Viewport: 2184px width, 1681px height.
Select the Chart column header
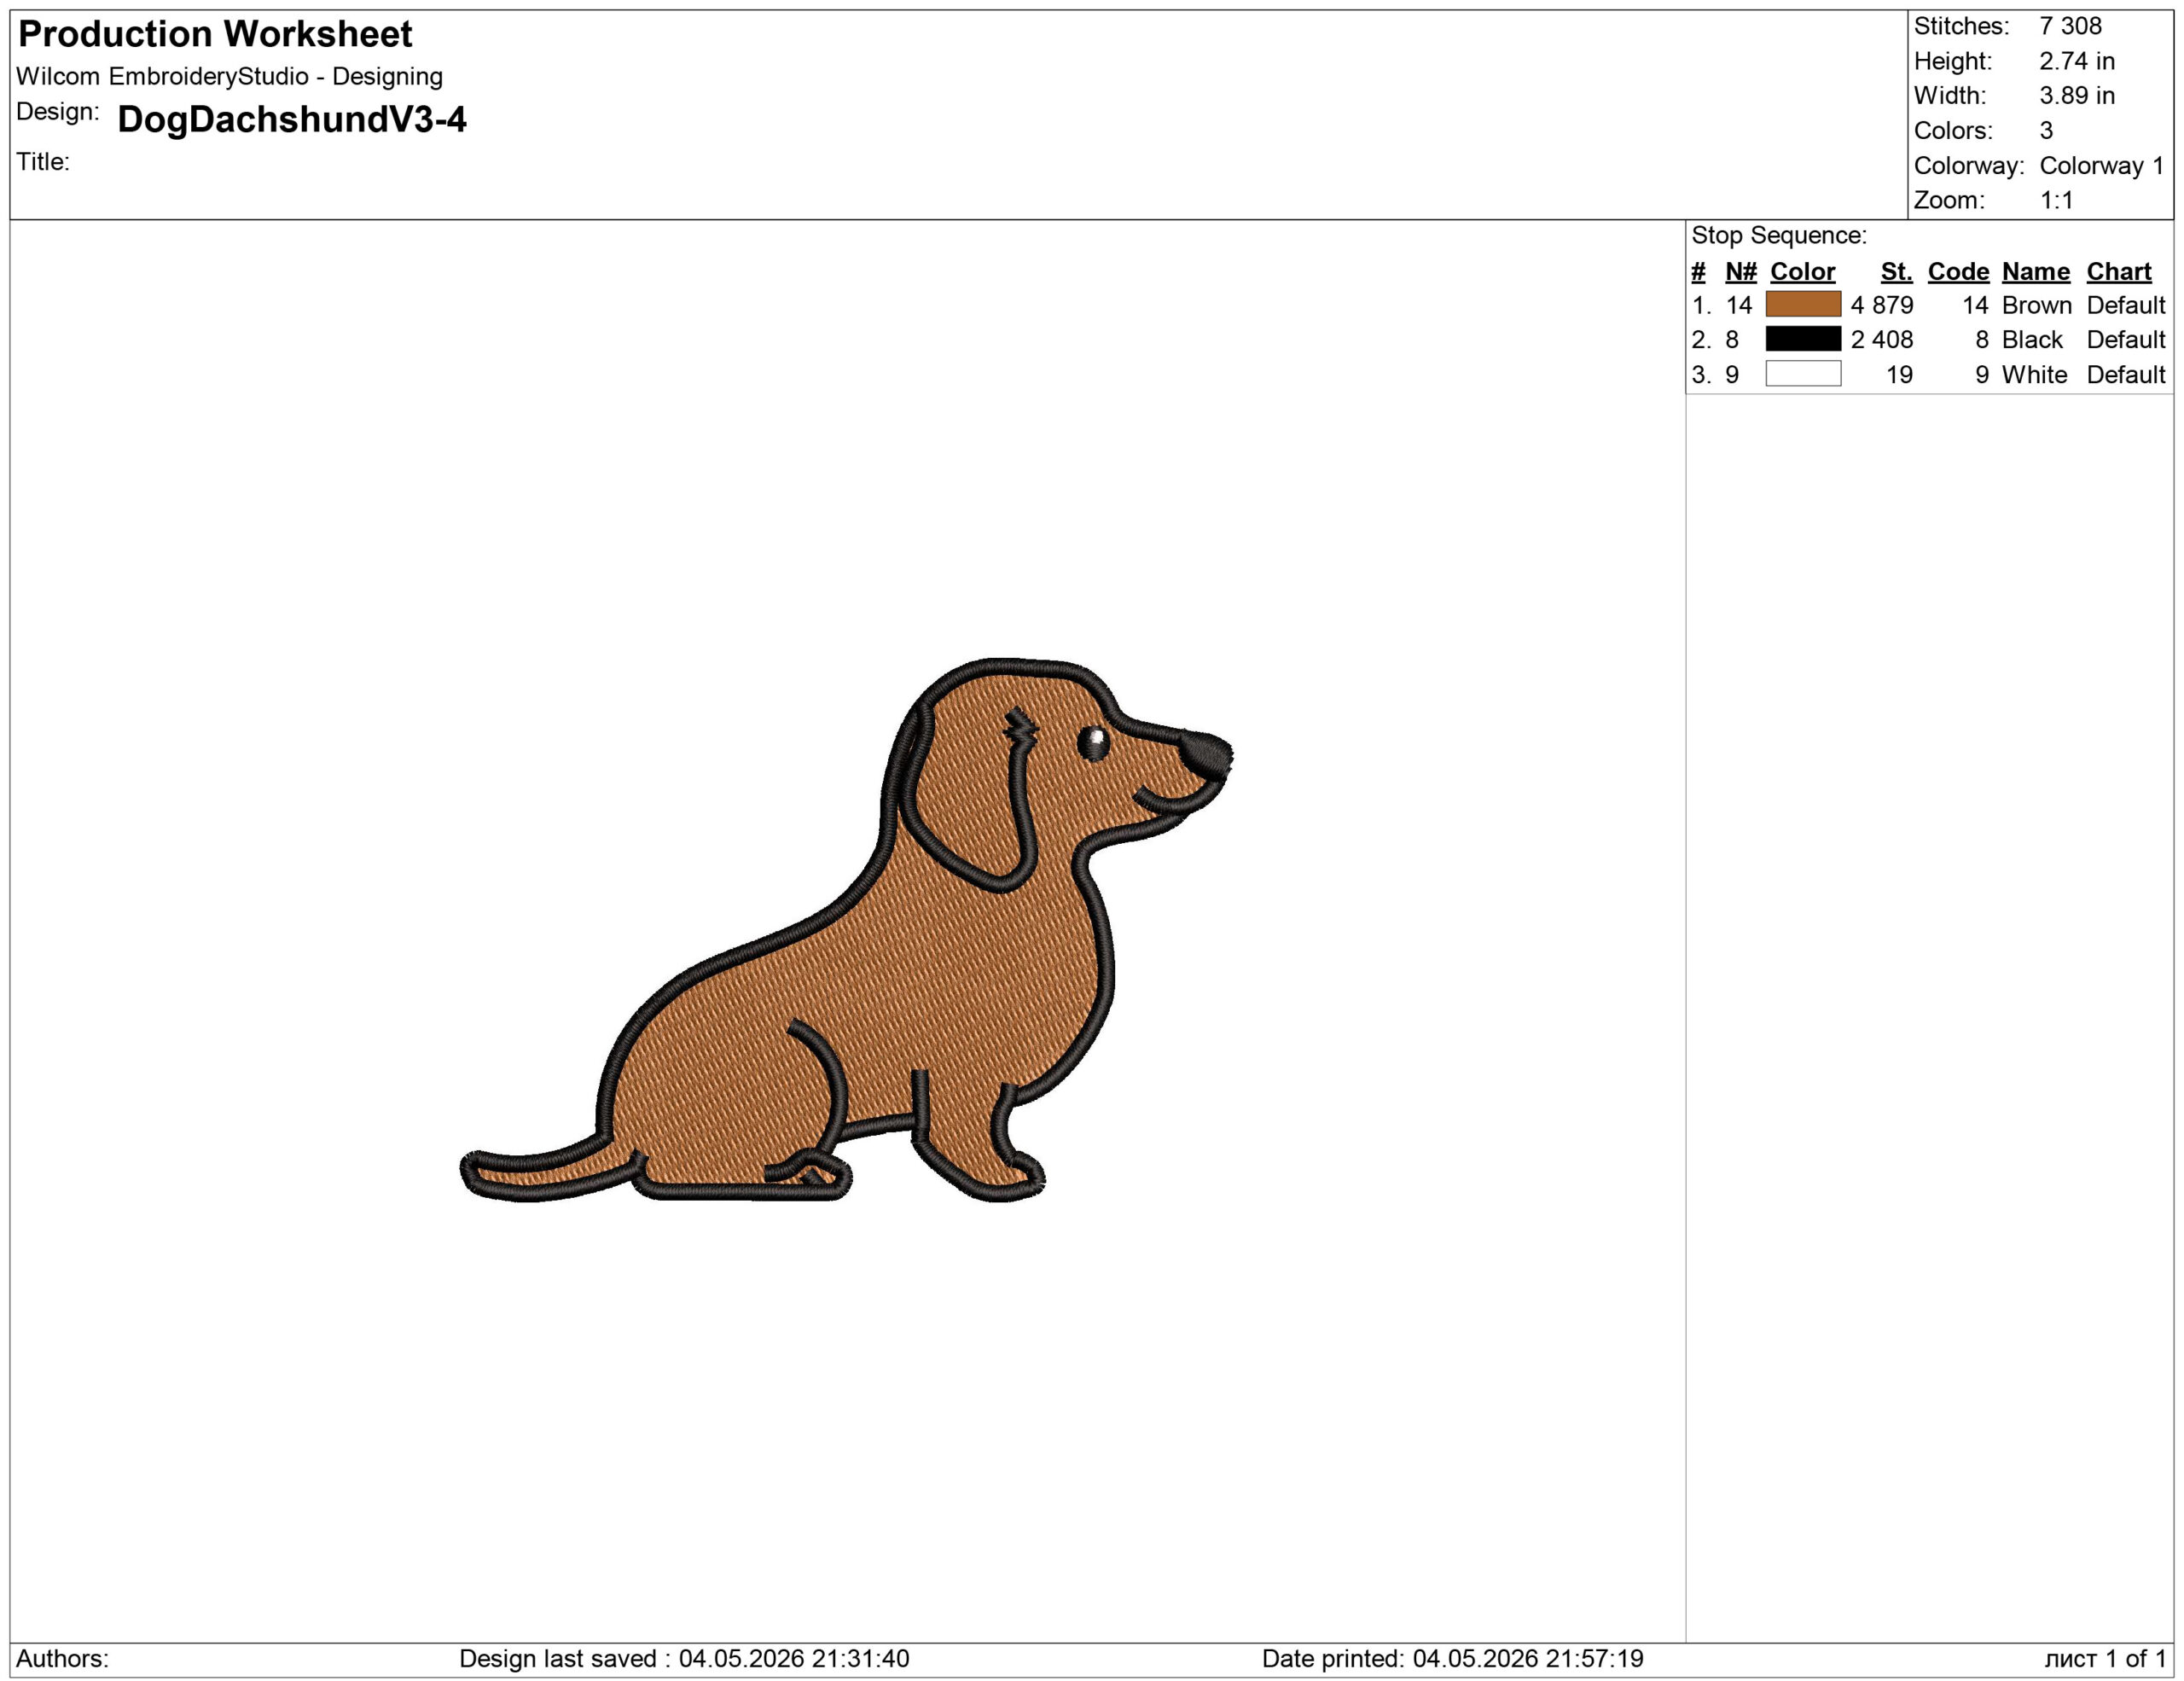point(2118,272)
